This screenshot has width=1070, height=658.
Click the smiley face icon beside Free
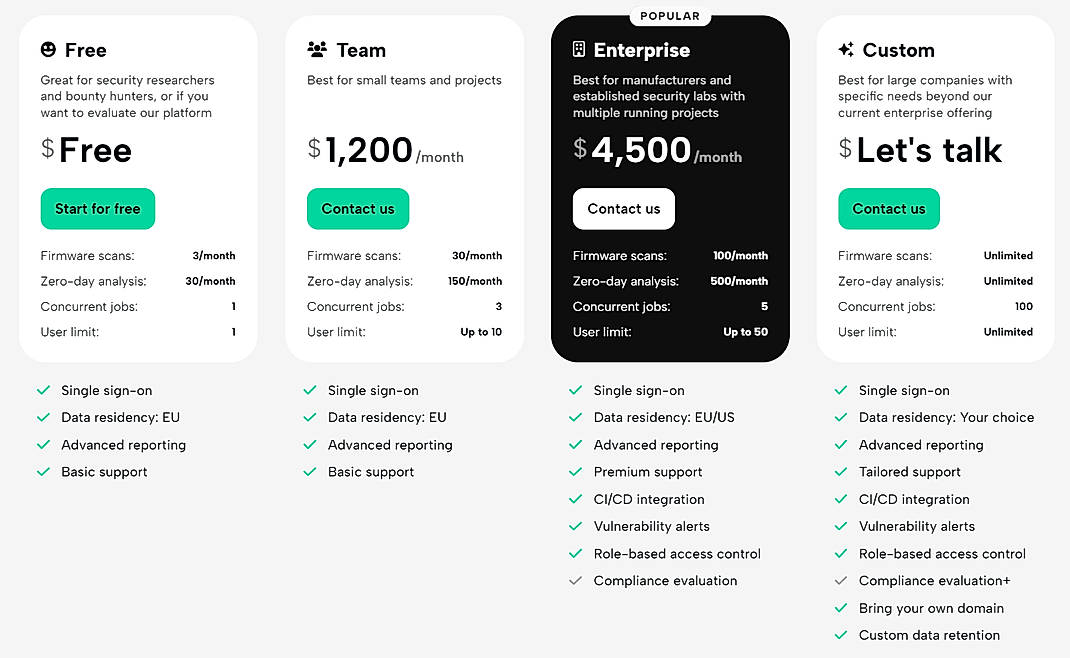46,49
